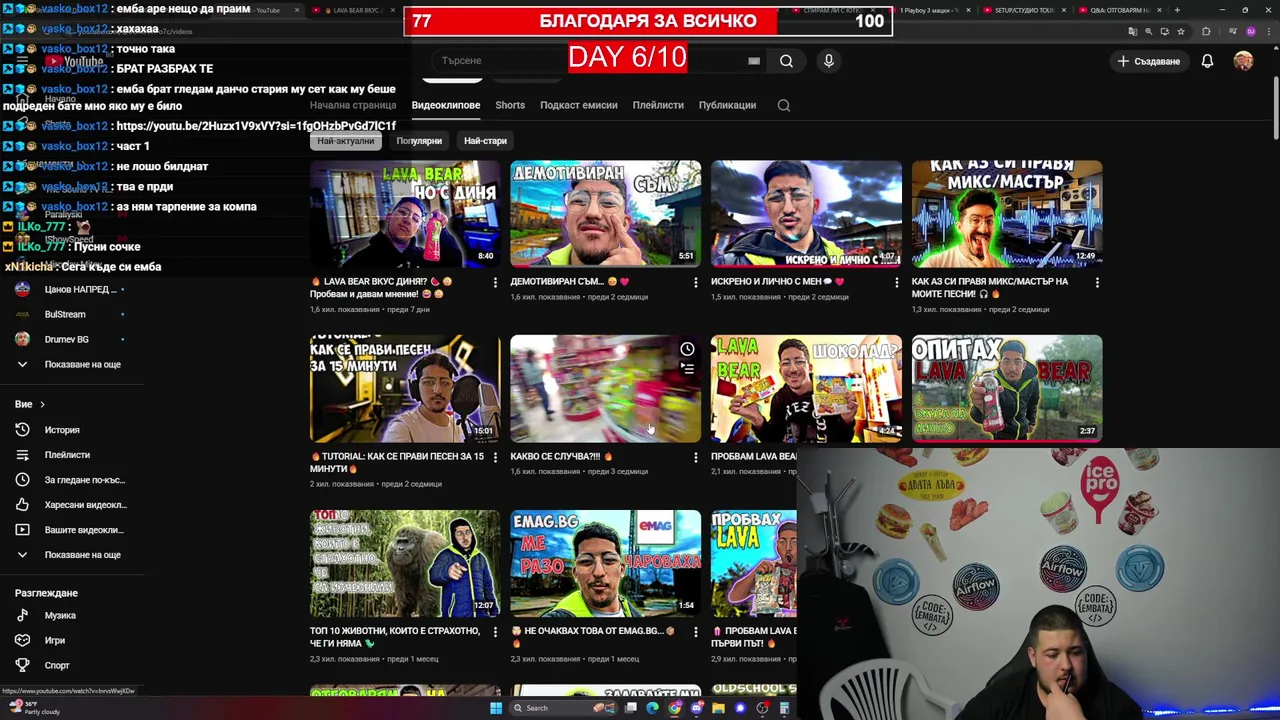The height and width of the screenshot is (720, 1280).
Task: Open the Chrome extensions puzzle icon
Action: tap(1206, 31)
